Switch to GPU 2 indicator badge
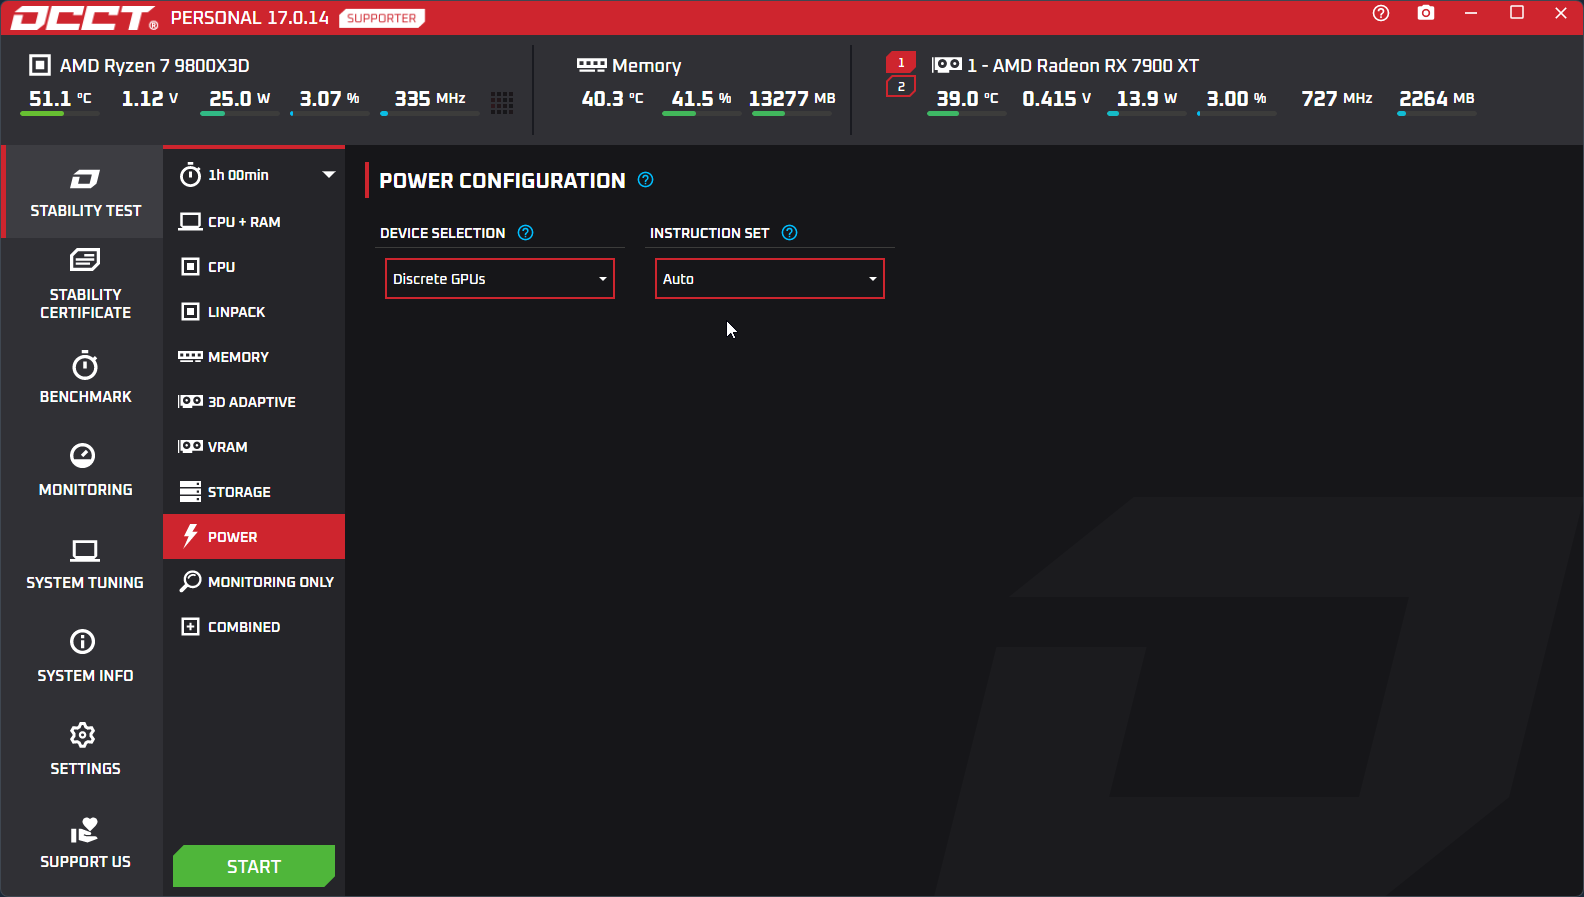This screenshot has height=897, width=1584. 901,87
